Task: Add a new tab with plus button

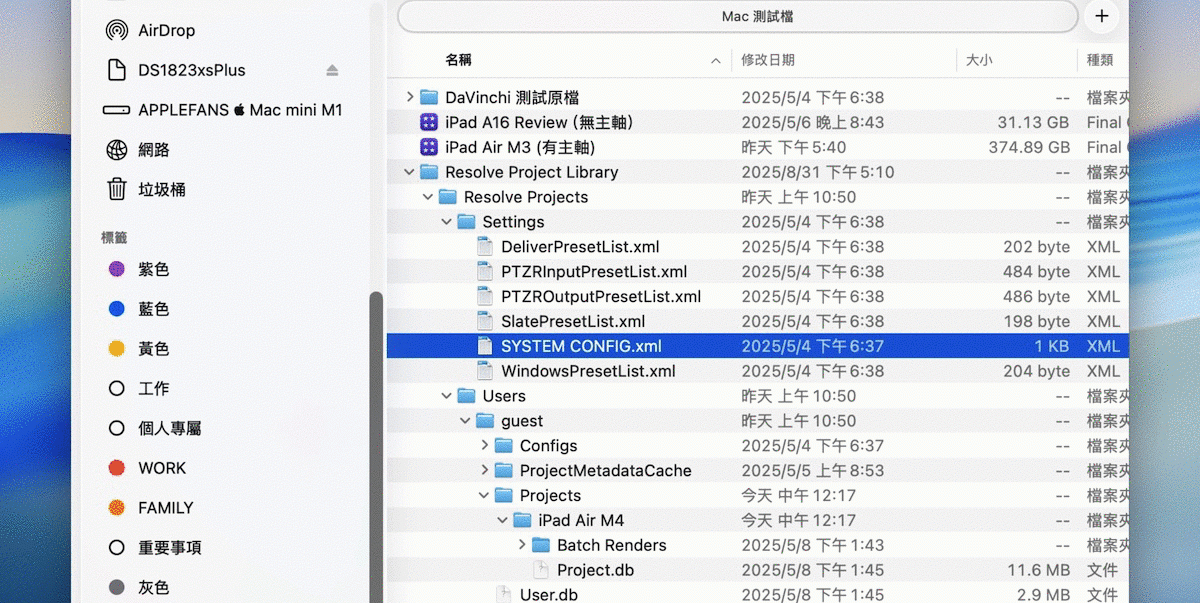Action: click(1102, 16)
